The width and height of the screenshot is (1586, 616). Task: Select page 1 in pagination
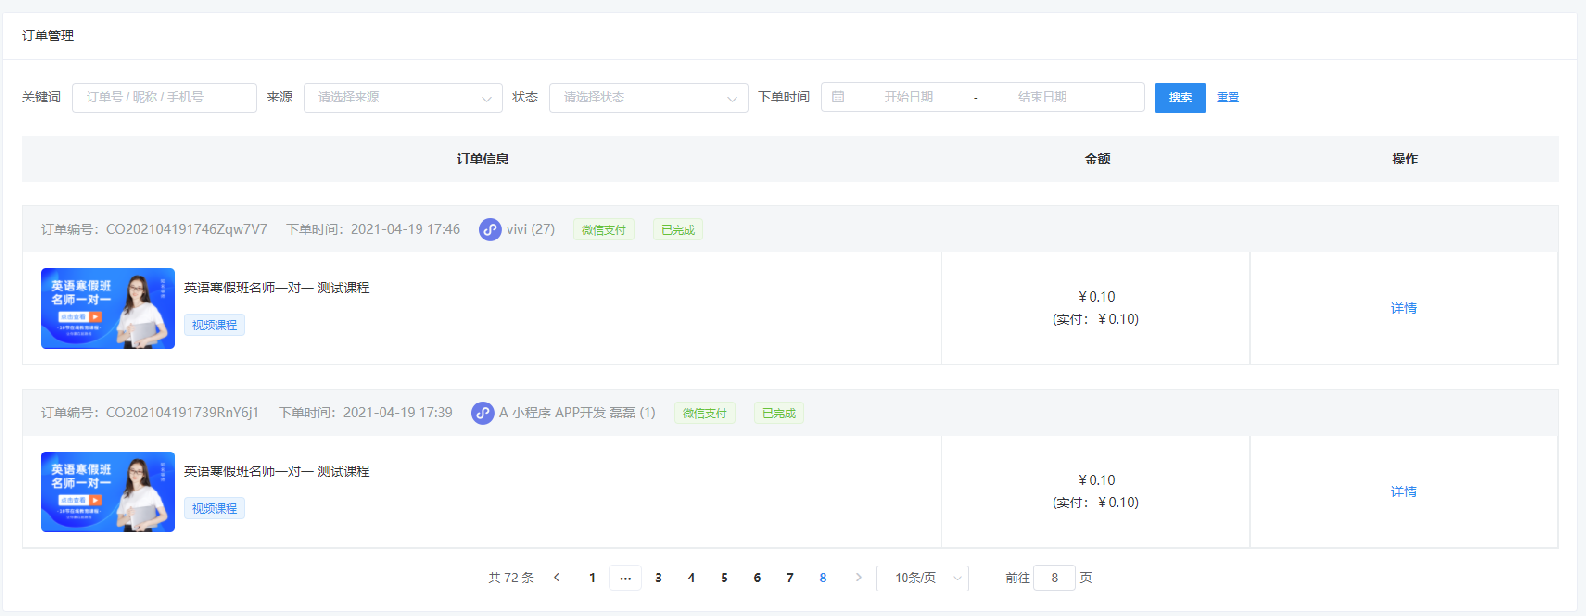[592, 578]
